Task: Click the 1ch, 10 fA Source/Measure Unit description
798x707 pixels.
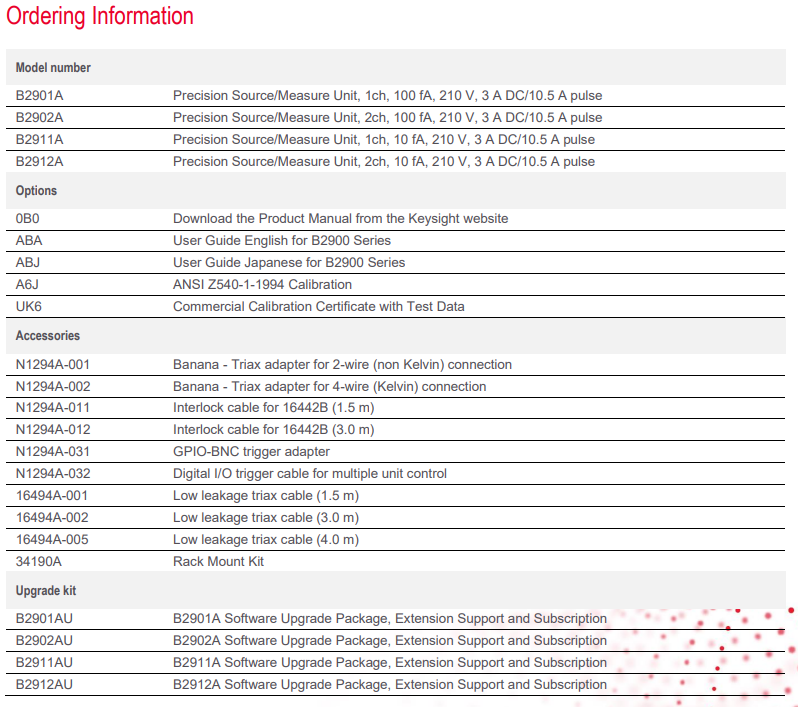Action: 384,139
